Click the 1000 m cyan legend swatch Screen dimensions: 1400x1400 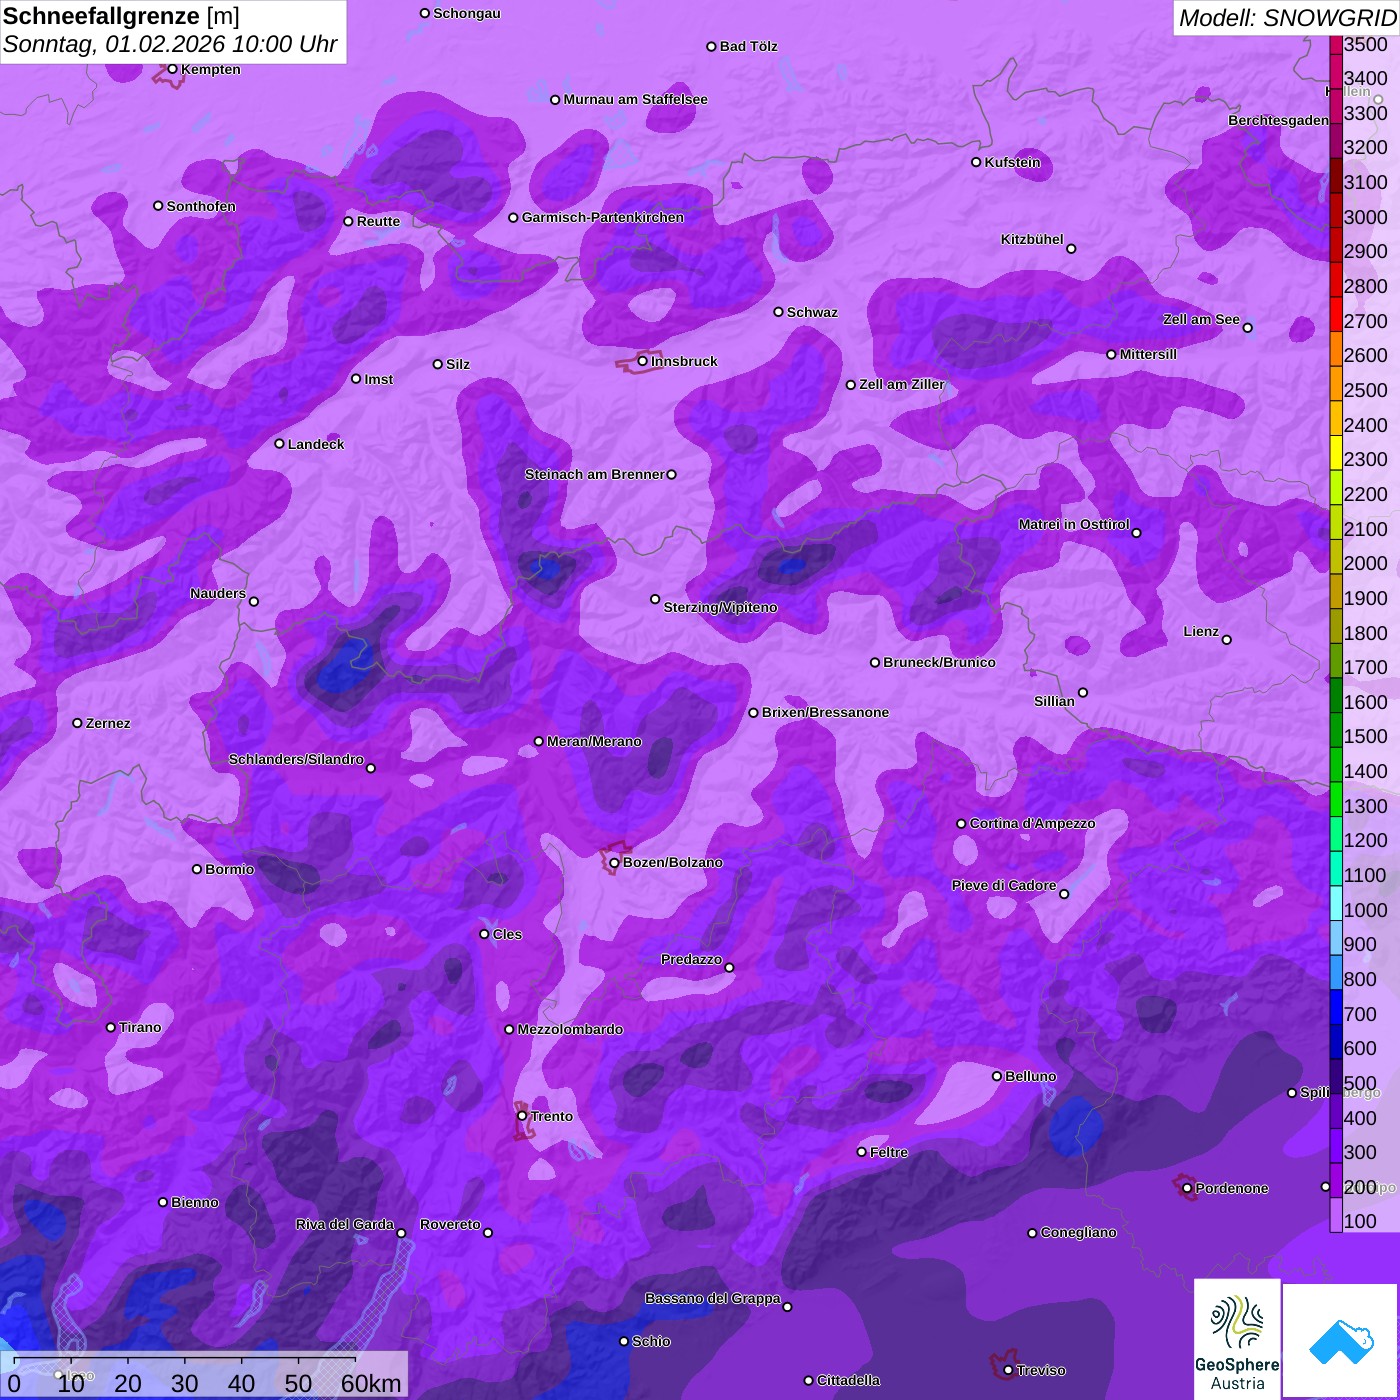pos(1336,903)
